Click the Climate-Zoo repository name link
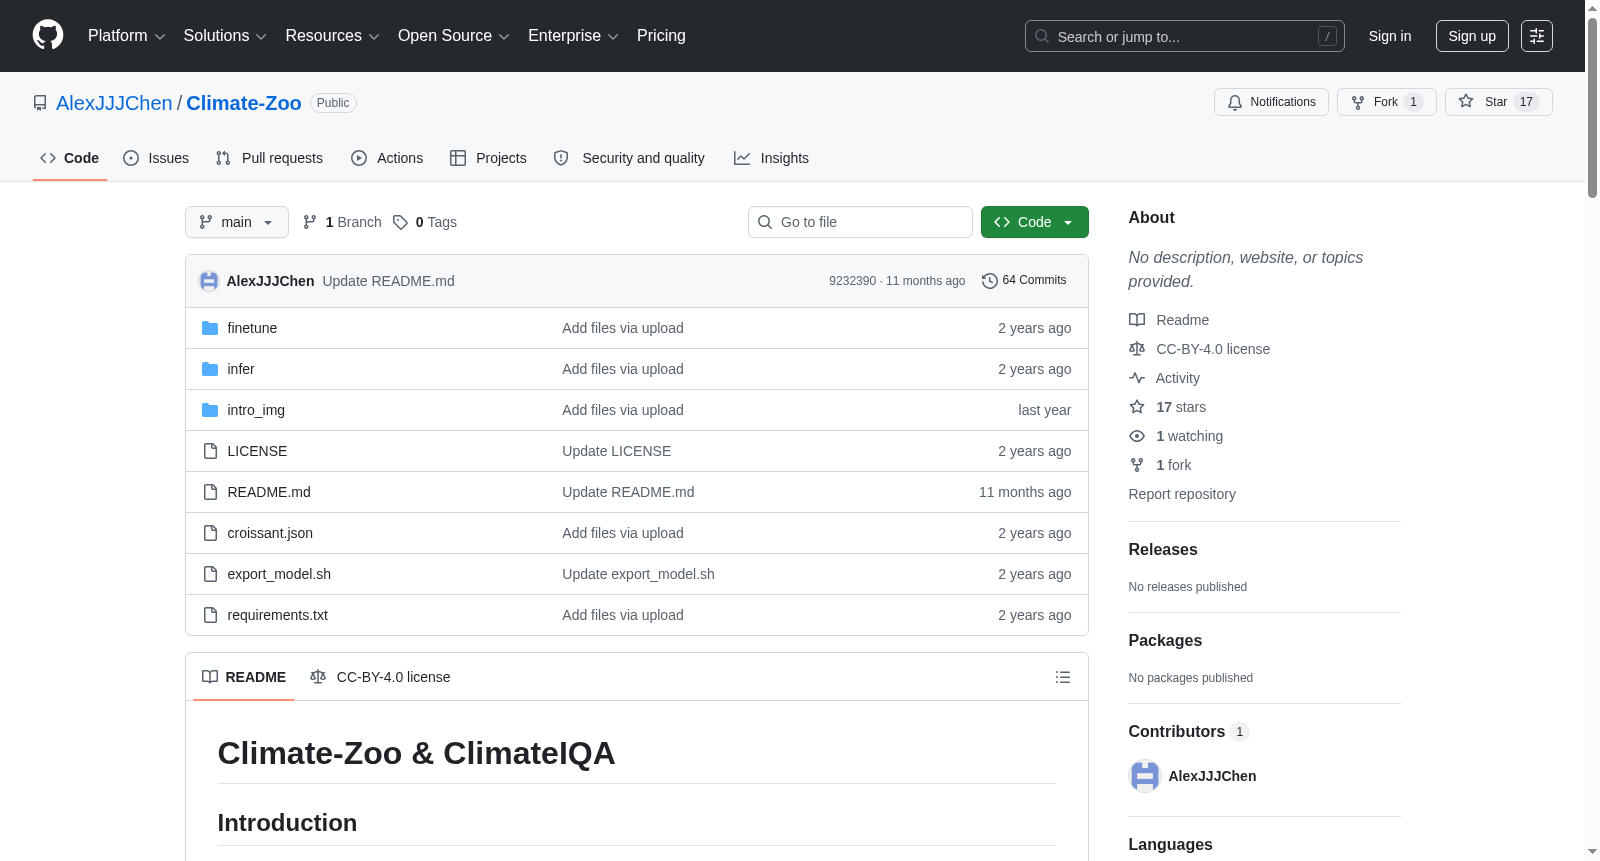The height and width of the screenshot is (861, 1600). pyautogui.click(x=244, y=103)
